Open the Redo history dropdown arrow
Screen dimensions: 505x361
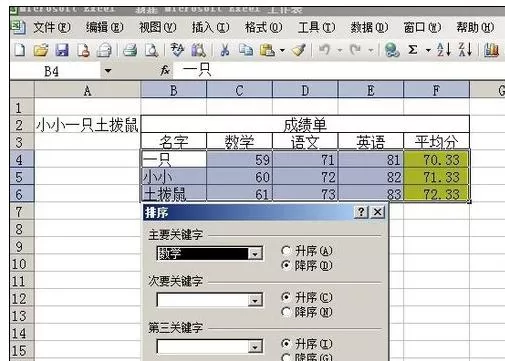tap(371, 51)
